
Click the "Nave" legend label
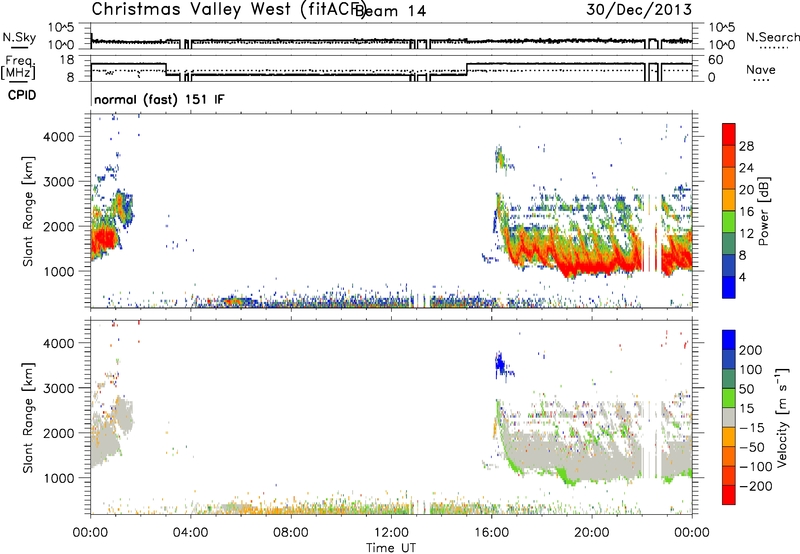click(761, 69)
